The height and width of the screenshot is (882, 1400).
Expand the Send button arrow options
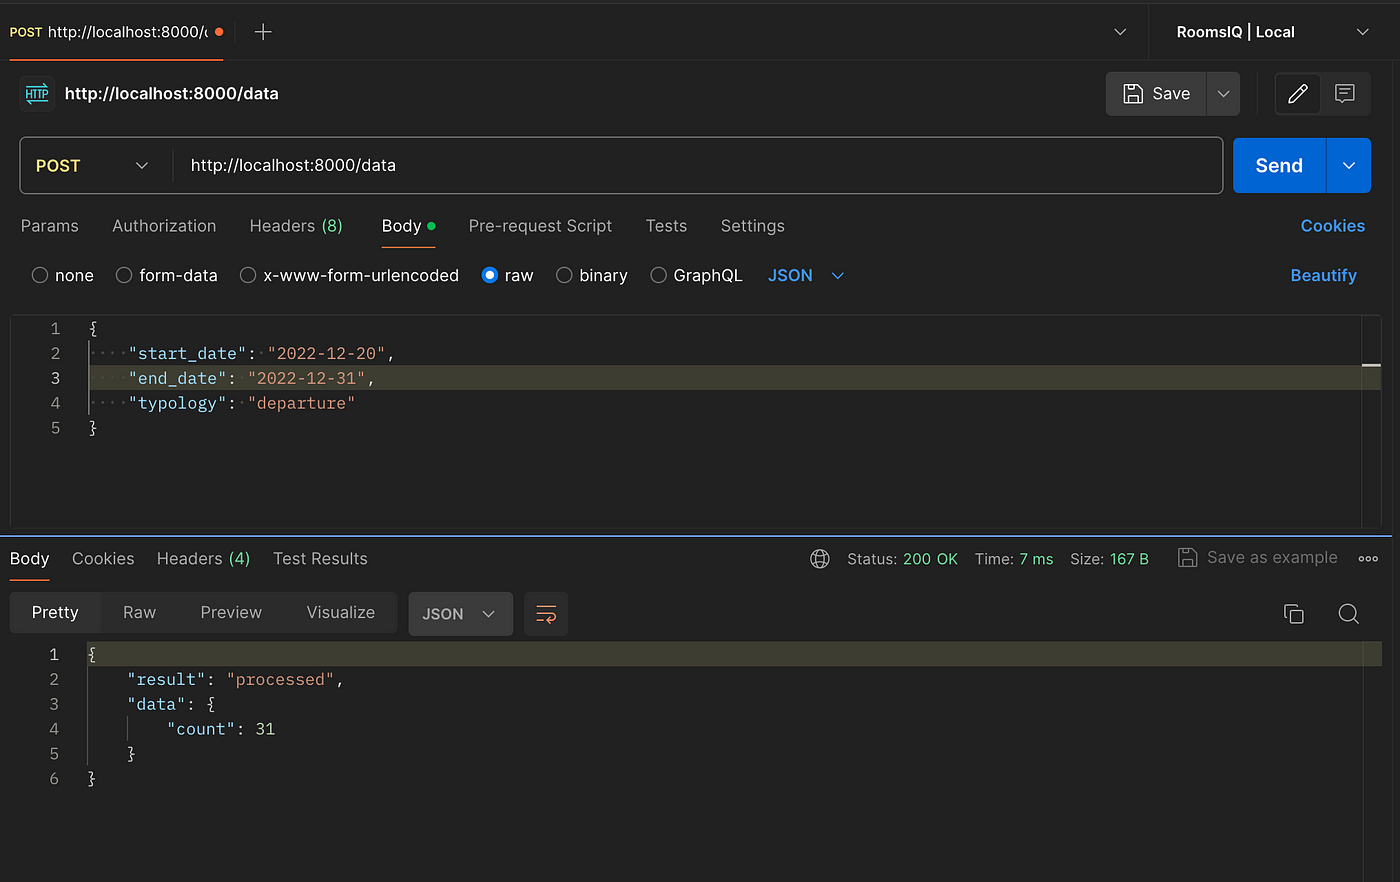1349,166
